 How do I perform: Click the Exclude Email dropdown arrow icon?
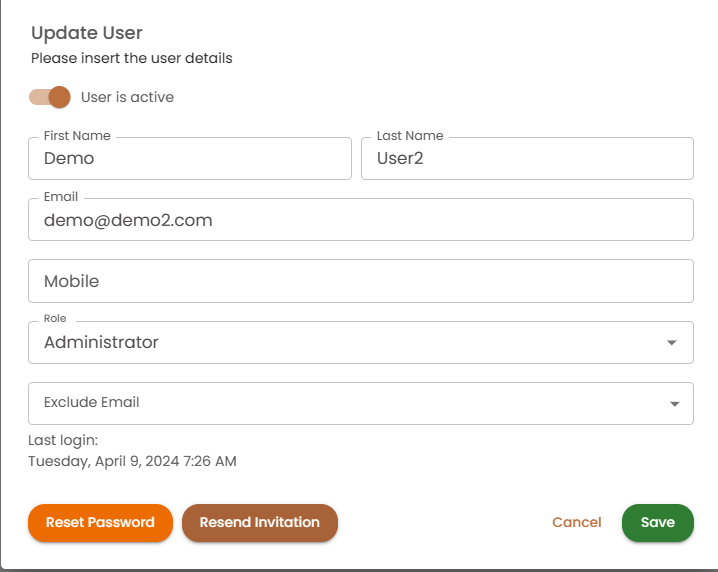(673, 404)
